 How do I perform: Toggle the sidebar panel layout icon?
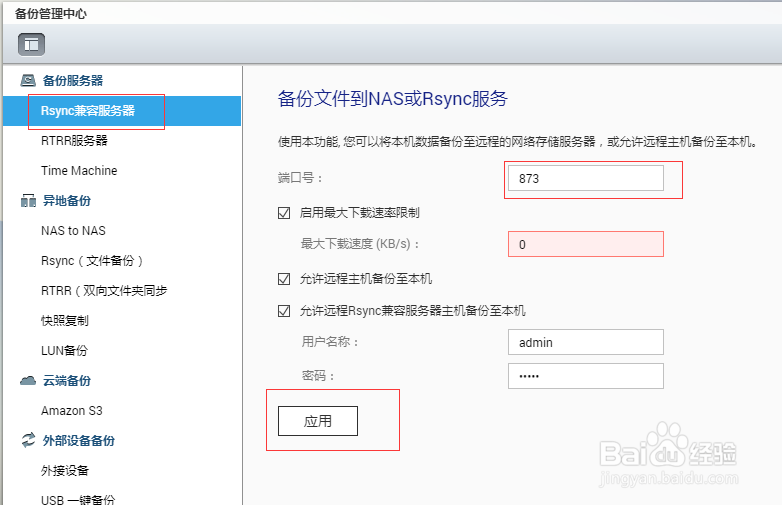(31, 44)
